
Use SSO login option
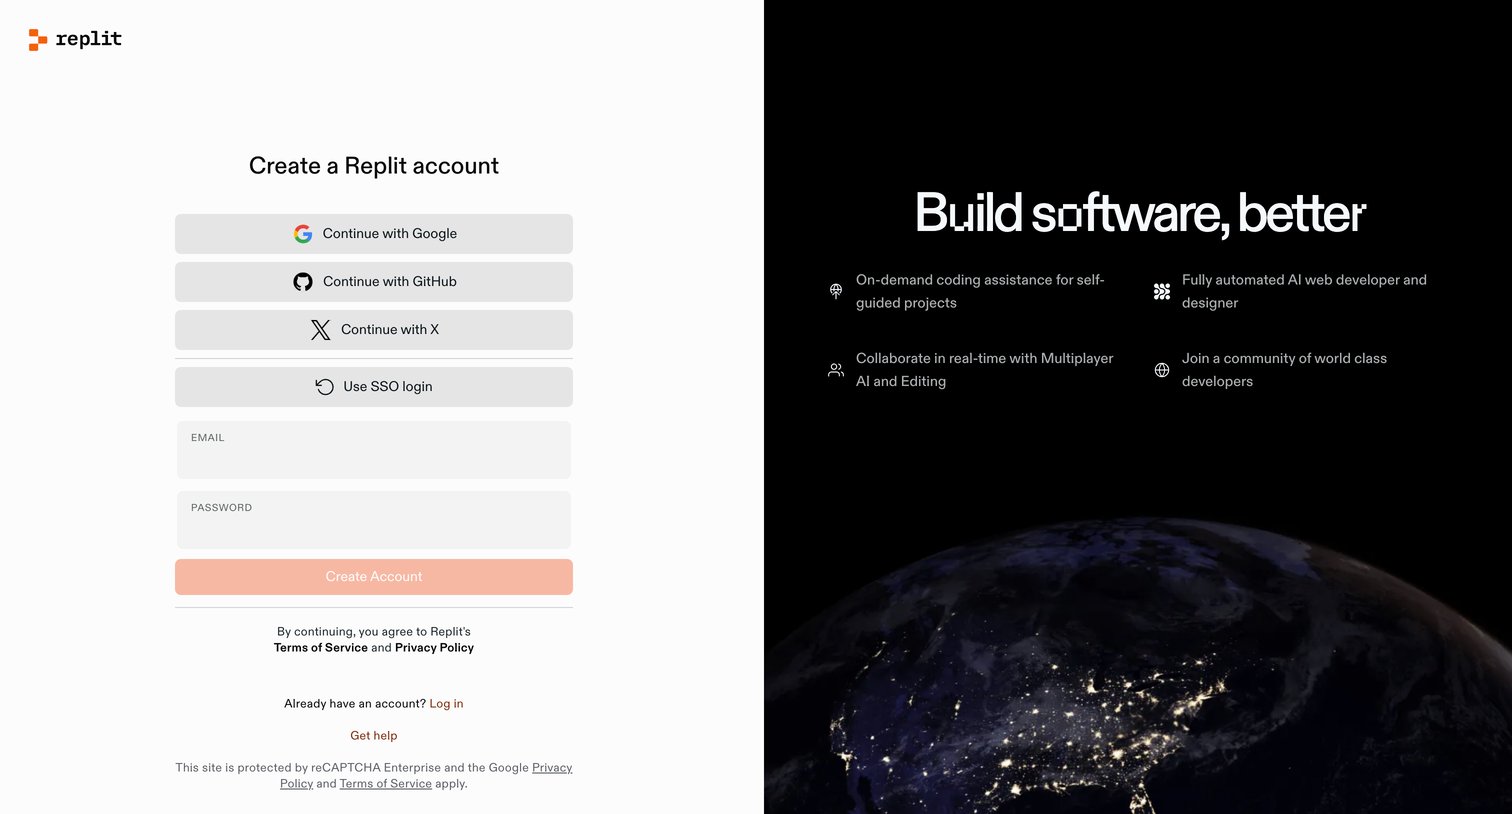click(x=374, y=387)
